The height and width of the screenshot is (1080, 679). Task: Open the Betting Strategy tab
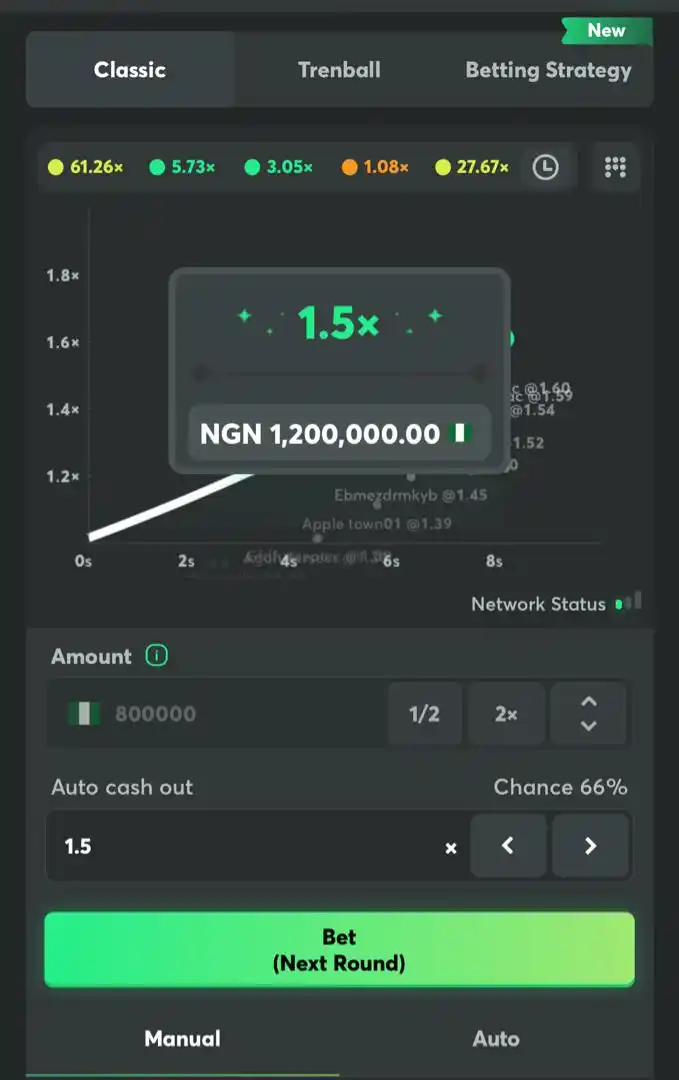pyautogui.click(x=548, y=70)
